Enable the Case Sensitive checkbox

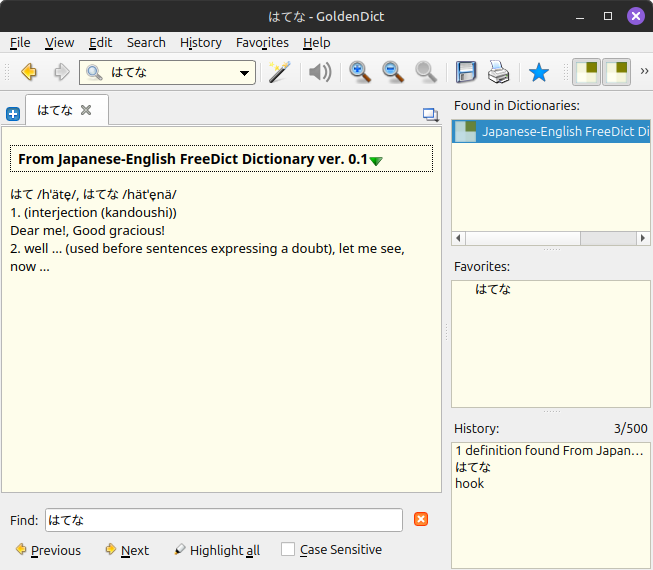[x=288, y=549]
